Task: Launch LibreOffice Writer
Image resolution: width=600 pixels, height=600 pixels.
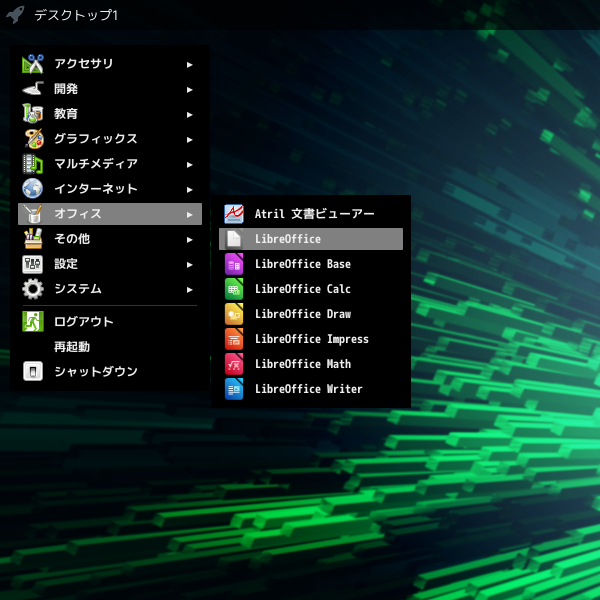Action: tap(311, 389)
